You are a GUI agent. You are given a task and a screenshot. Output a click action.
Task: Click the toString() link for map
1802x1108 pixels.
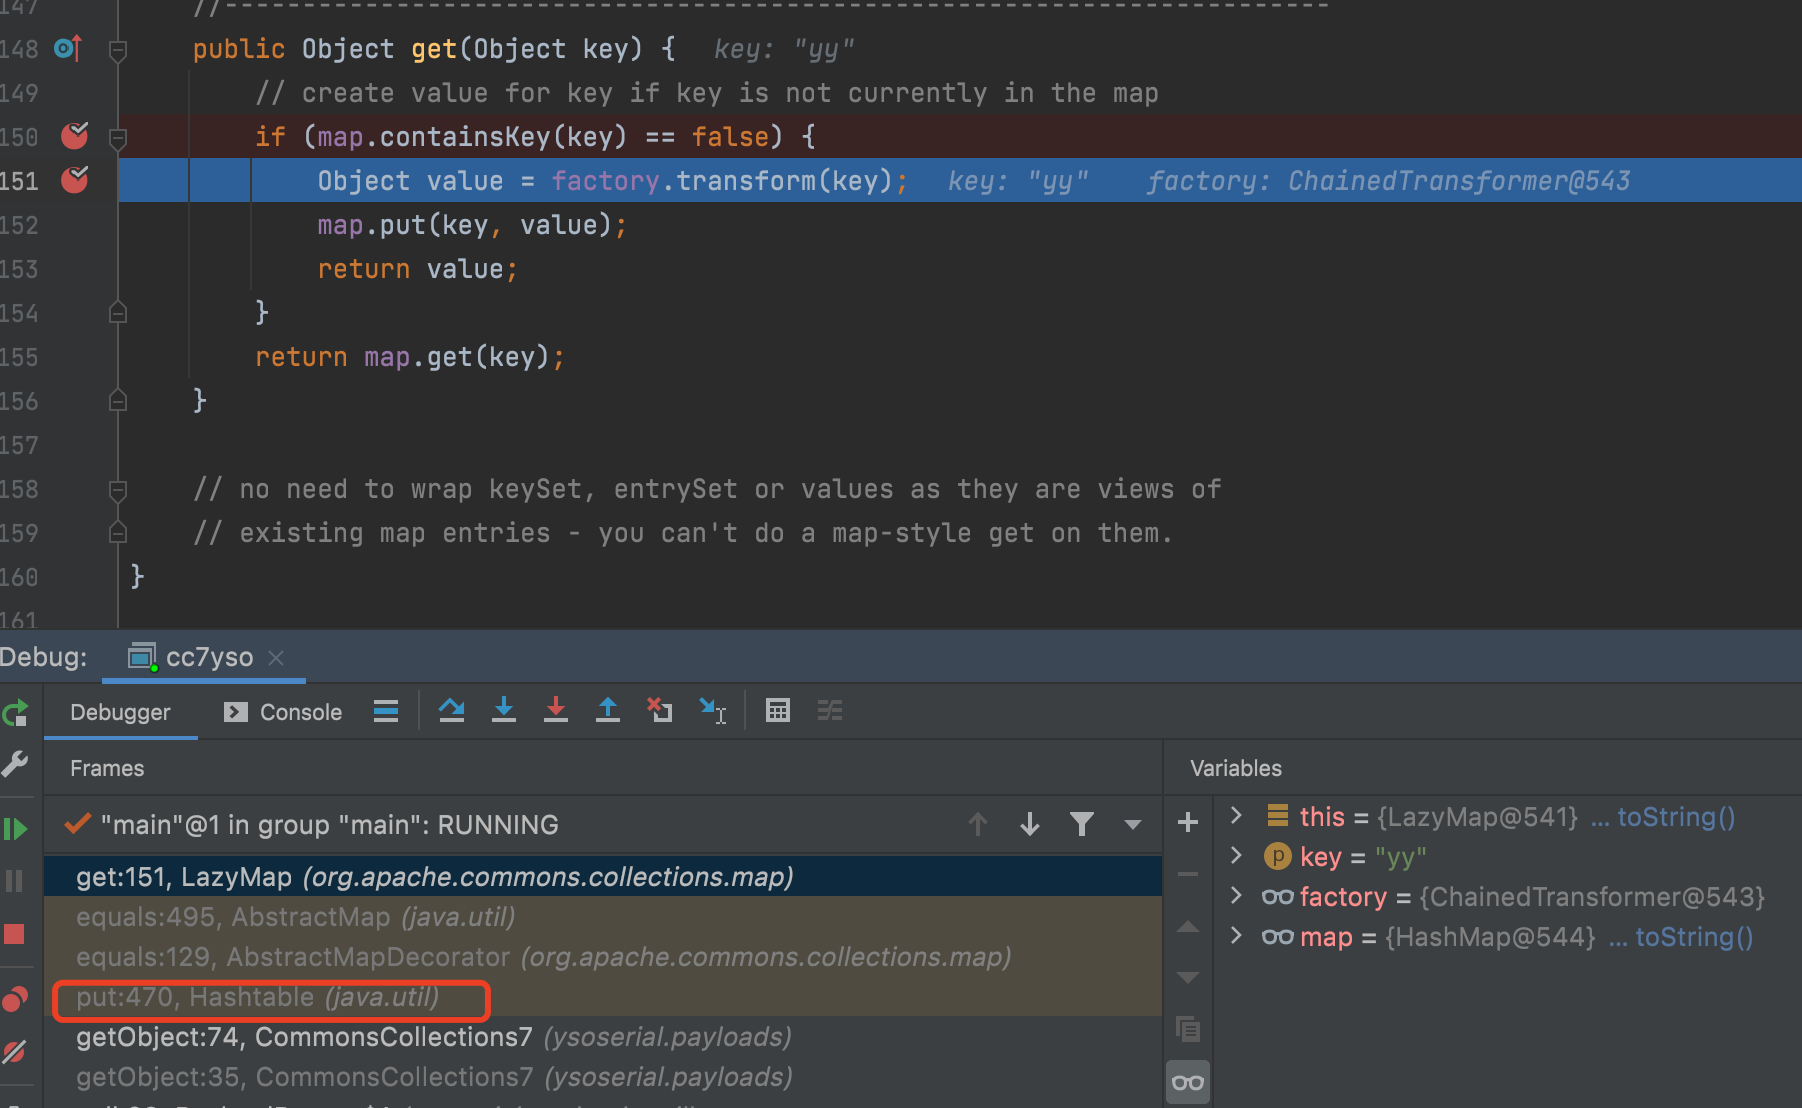tap(1694, 937)
